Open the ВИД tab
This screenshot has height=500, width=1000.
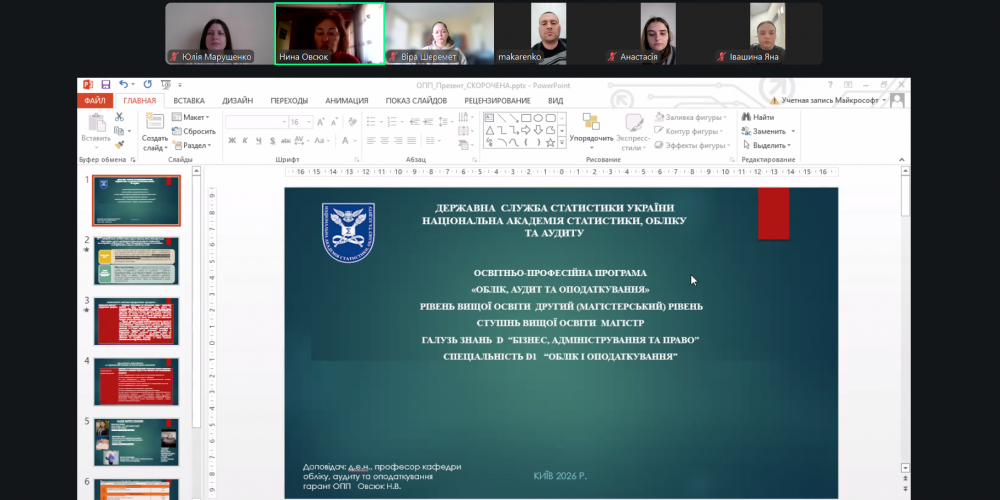555,101
